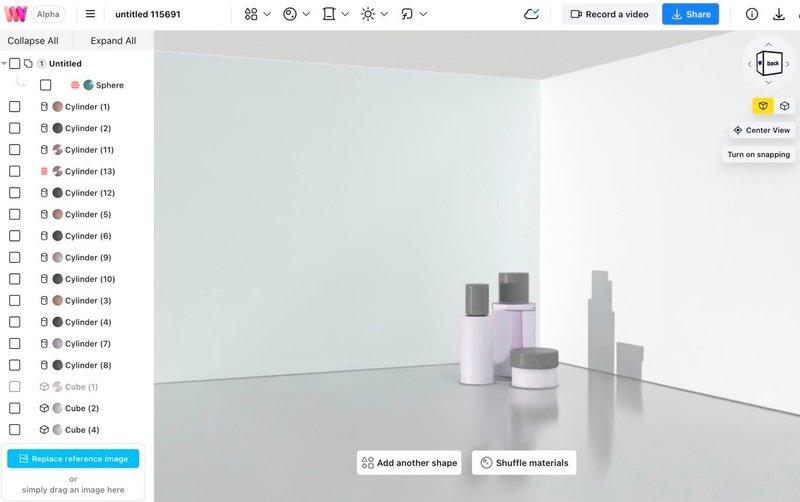Expand the AI prompt dropdown chevron
Viewport: 800px width, 502px height.
click(423, 14)
